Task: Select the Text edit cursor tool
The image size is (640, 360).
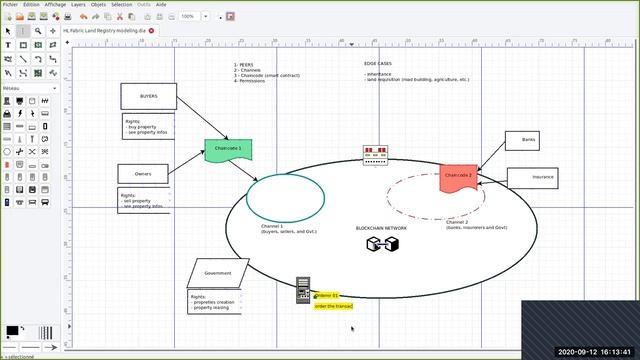Action: coord(23,31)
